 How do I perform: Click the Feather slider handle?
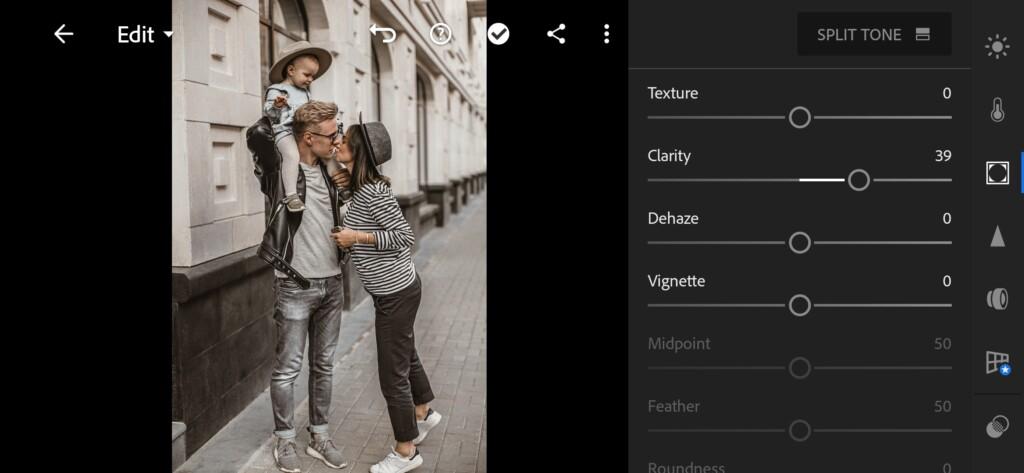tap(799, 431)
